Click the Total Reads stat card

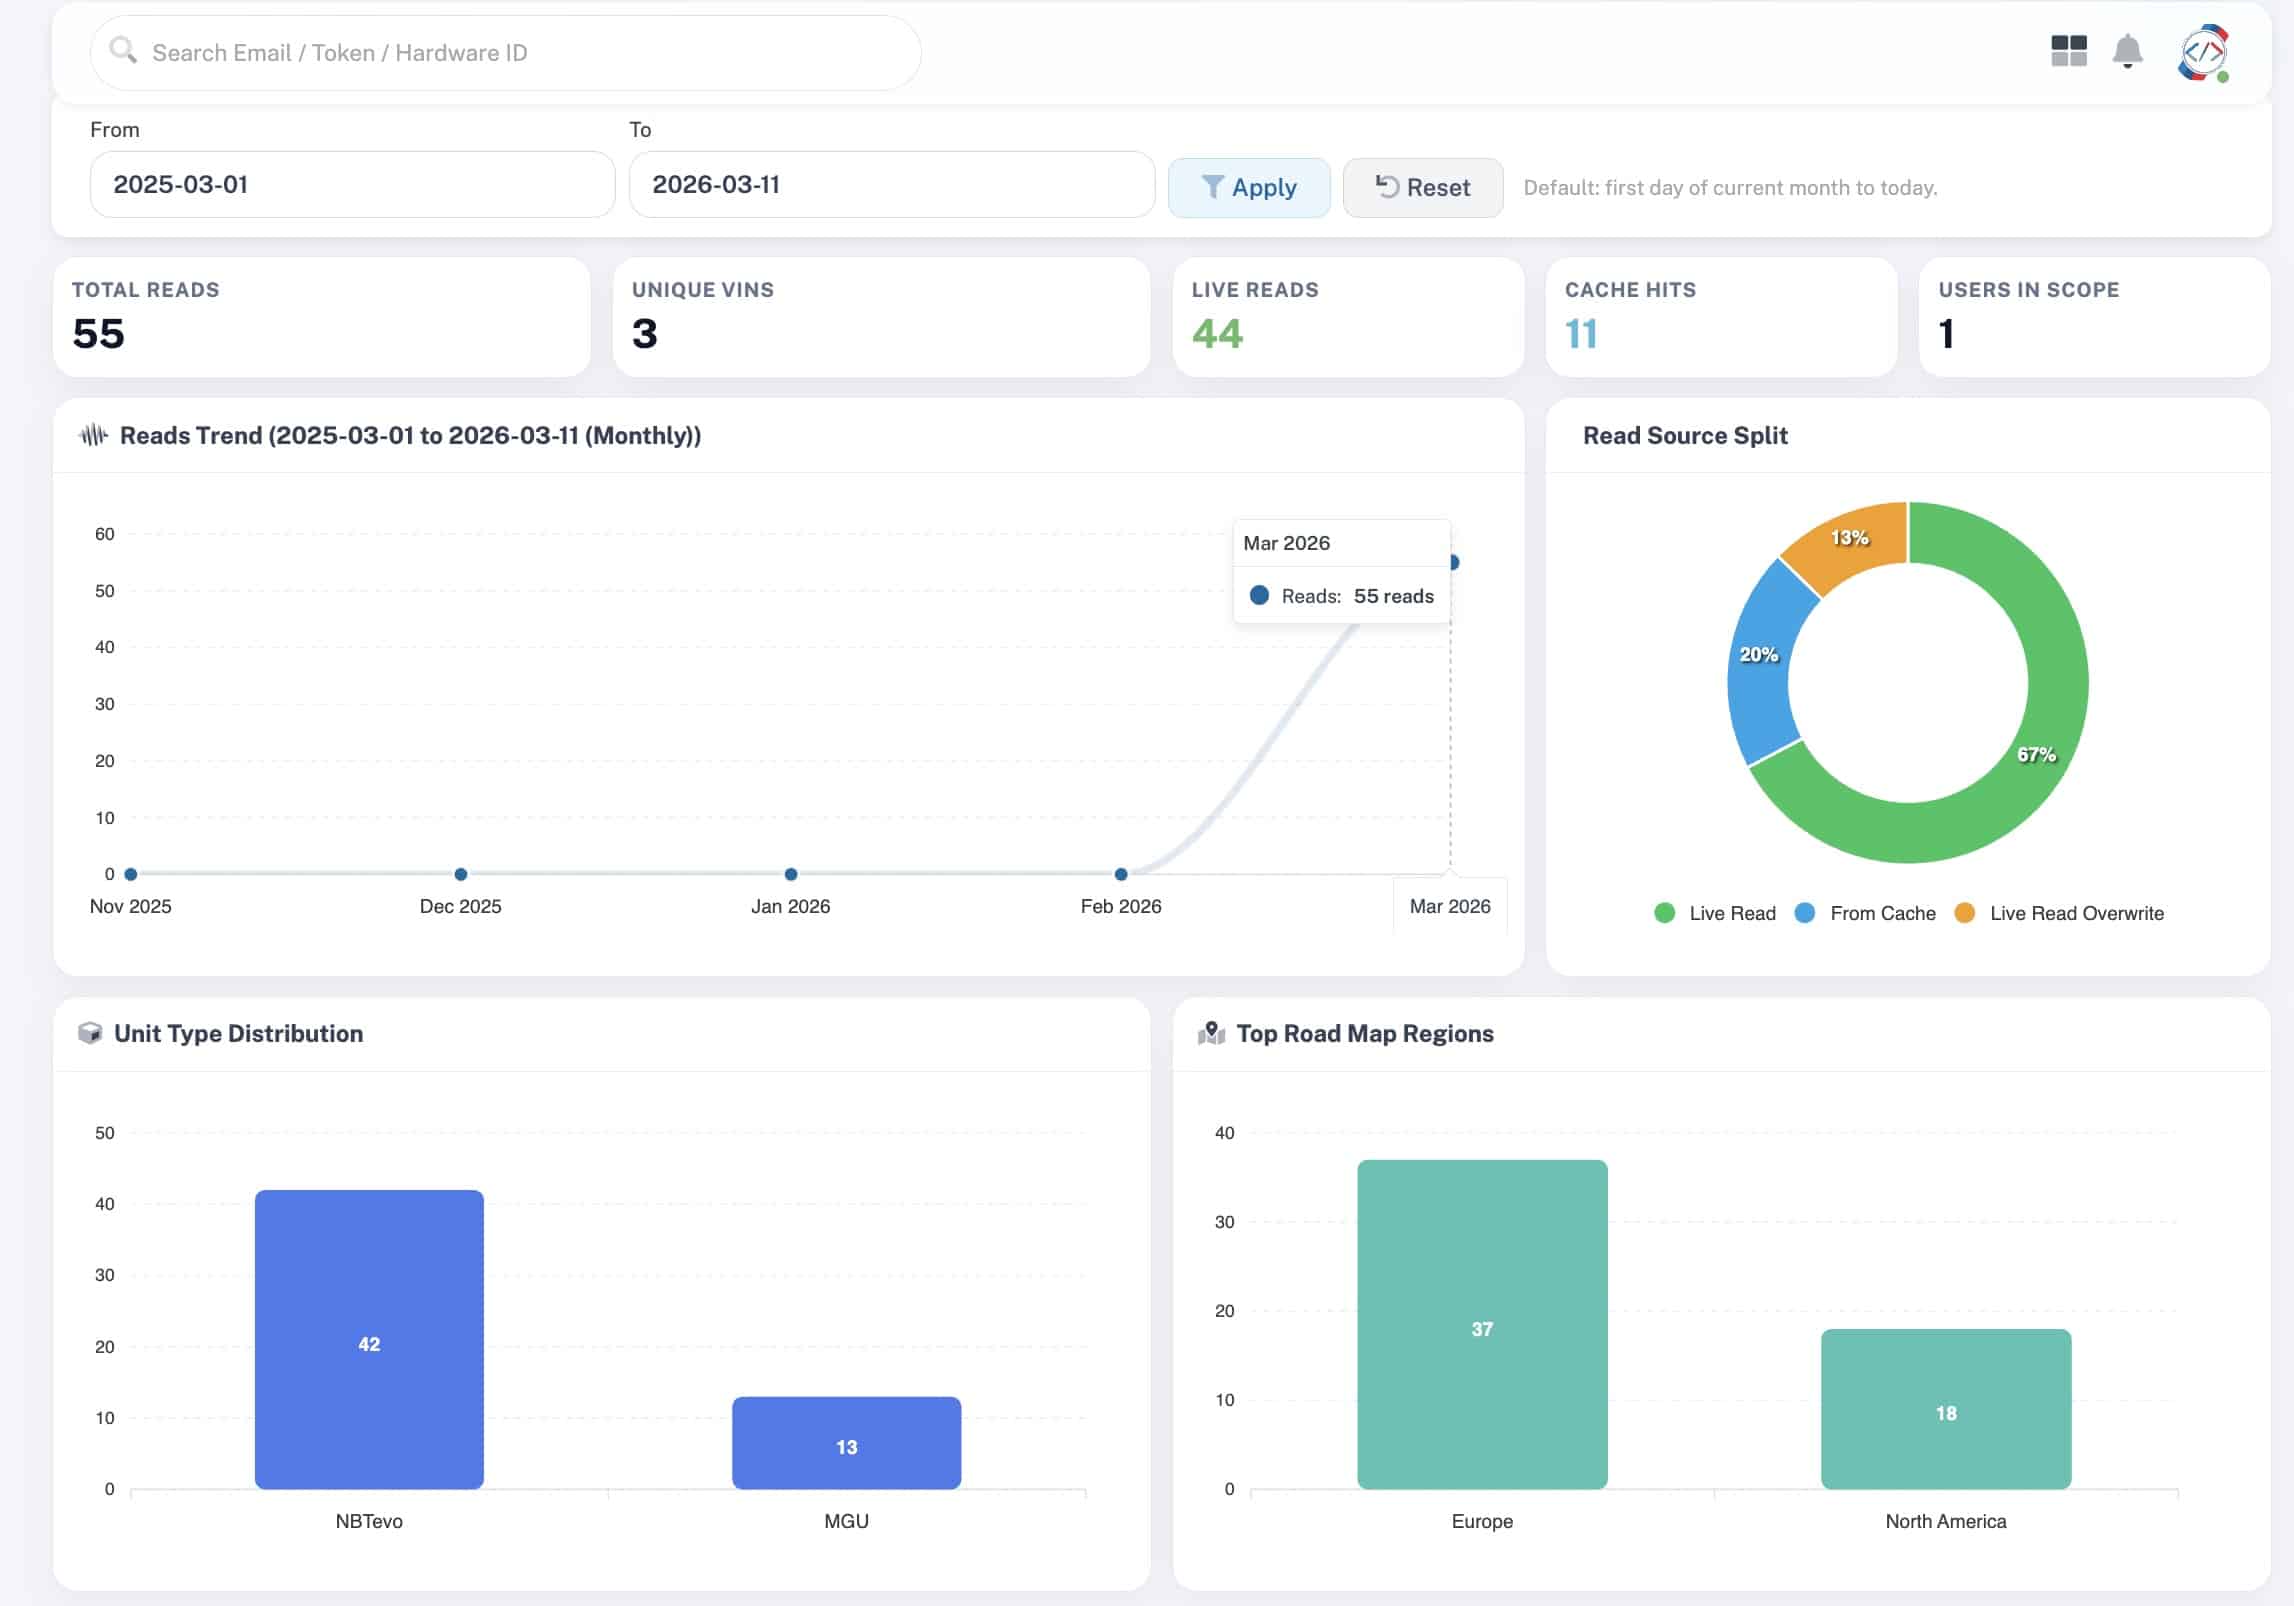321,317
